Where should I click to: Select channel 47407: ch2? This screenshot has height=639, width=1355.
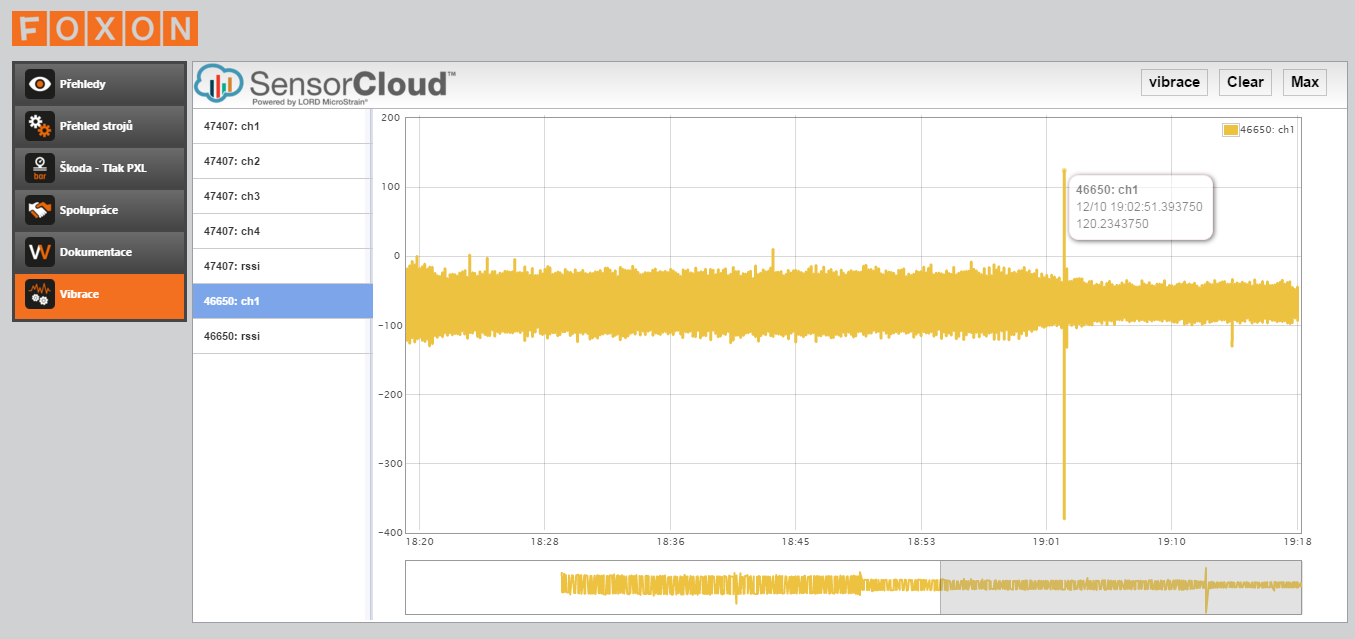pos(283,161)
